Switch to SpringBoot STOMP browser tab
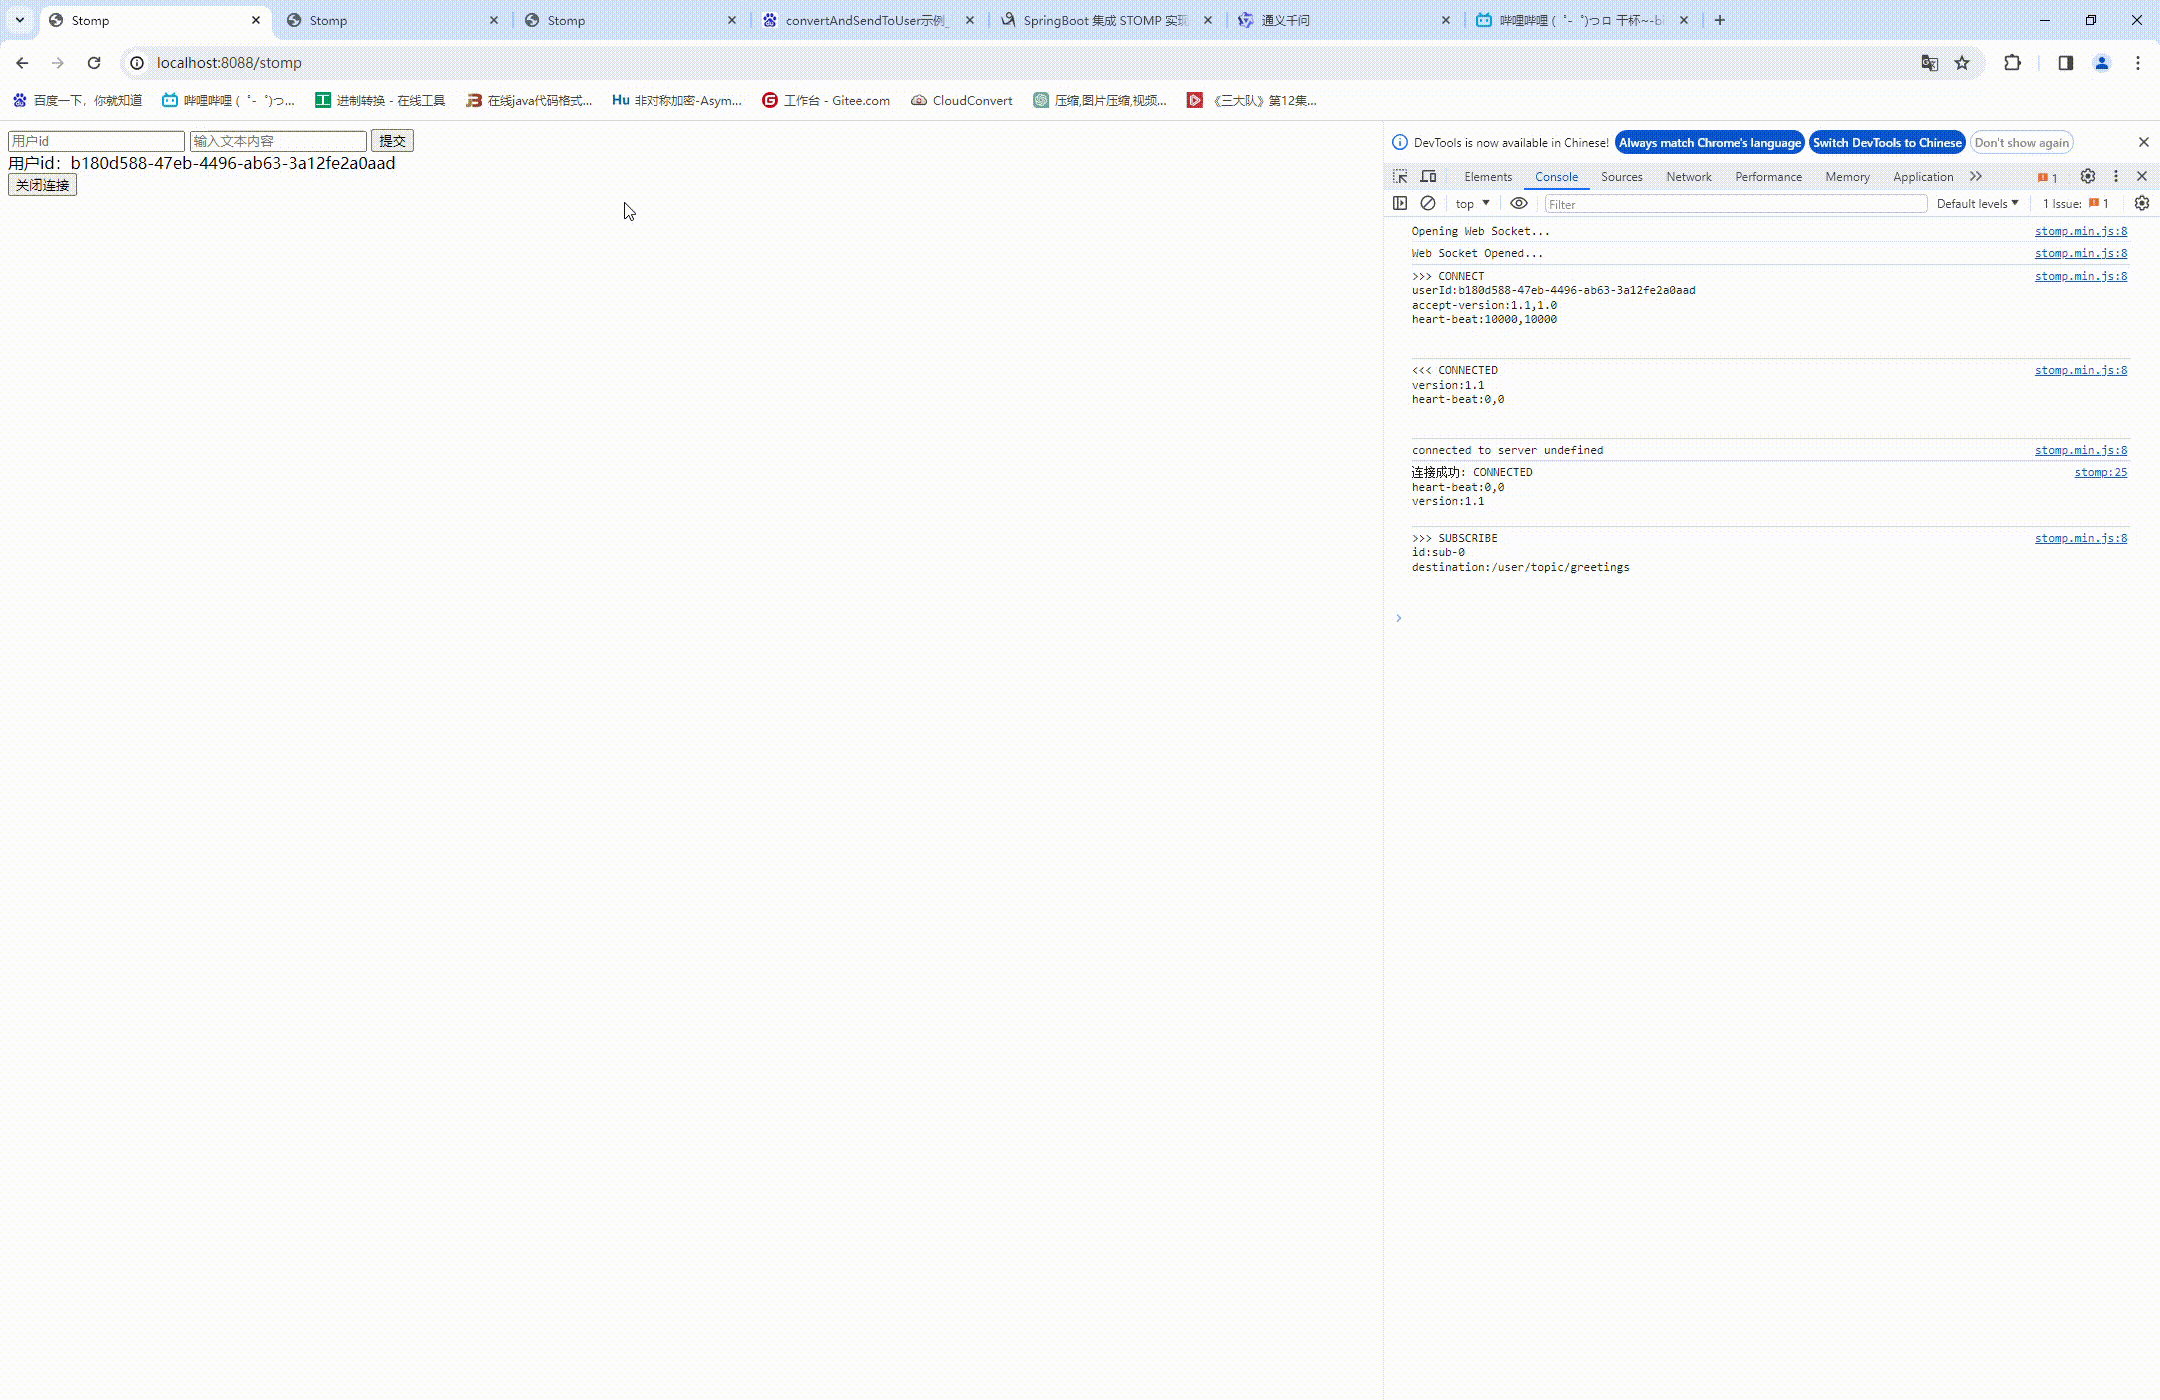 1102,19
